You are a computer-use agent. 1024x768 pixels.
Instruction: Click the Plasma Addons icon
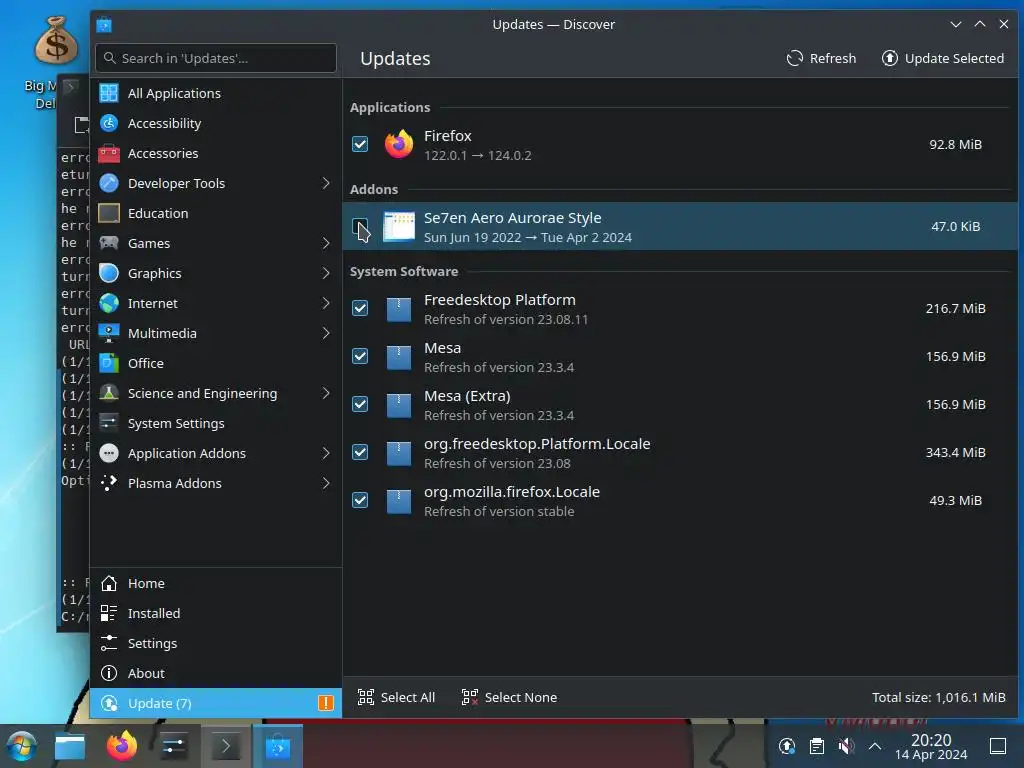(109, 483)
